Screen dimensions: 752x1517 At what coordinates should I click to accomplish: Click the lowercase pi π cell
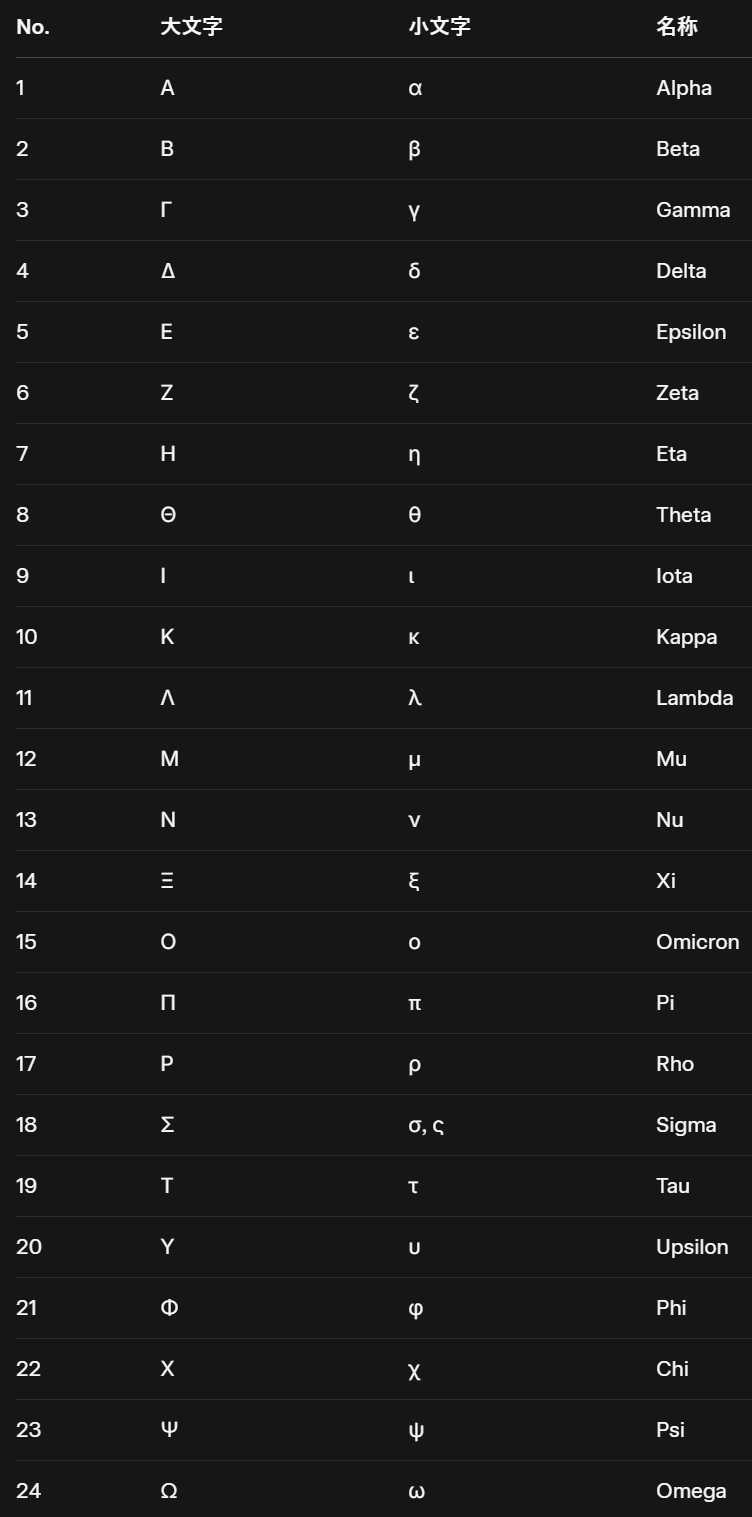coord(415,1003)
